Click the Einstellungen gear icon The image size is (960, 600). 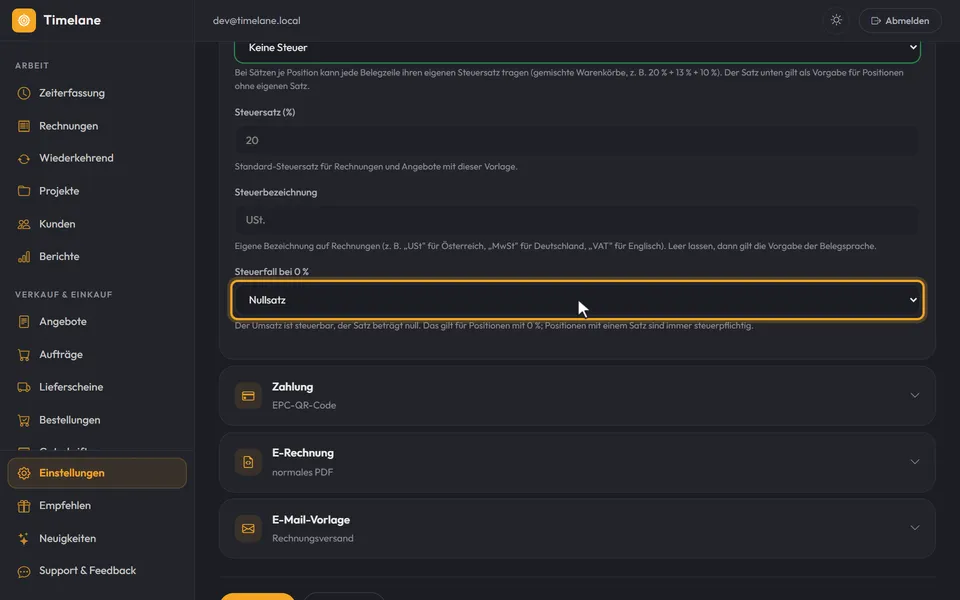pyautogui.click(x=24, y=473)
